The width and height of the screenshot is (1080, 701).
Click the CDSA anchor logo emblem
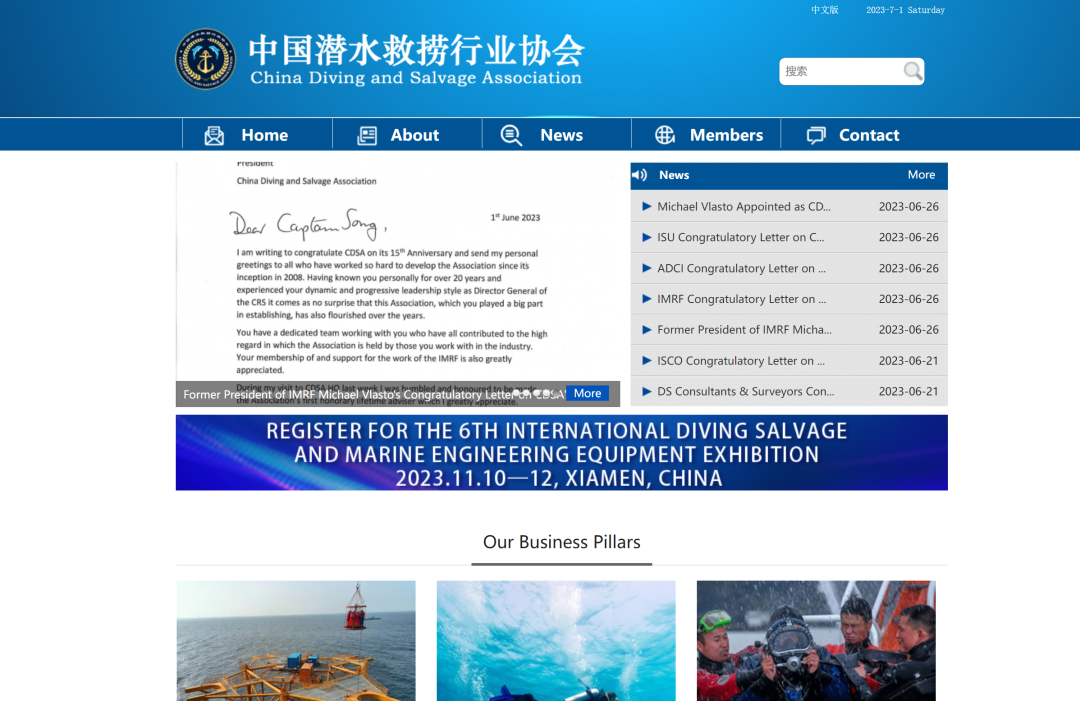(205, 59)
